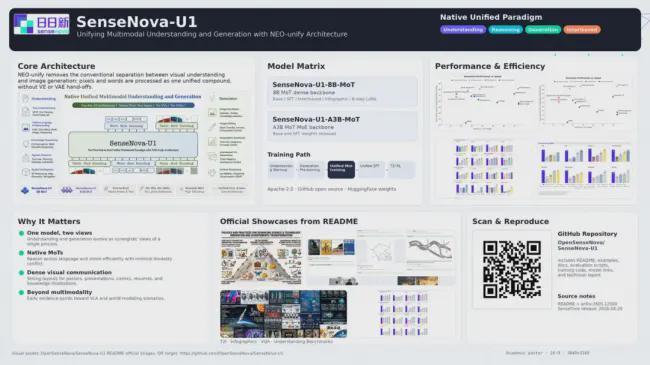Open the bar chart thumbnail in Official Showcases

click(403, 314)
